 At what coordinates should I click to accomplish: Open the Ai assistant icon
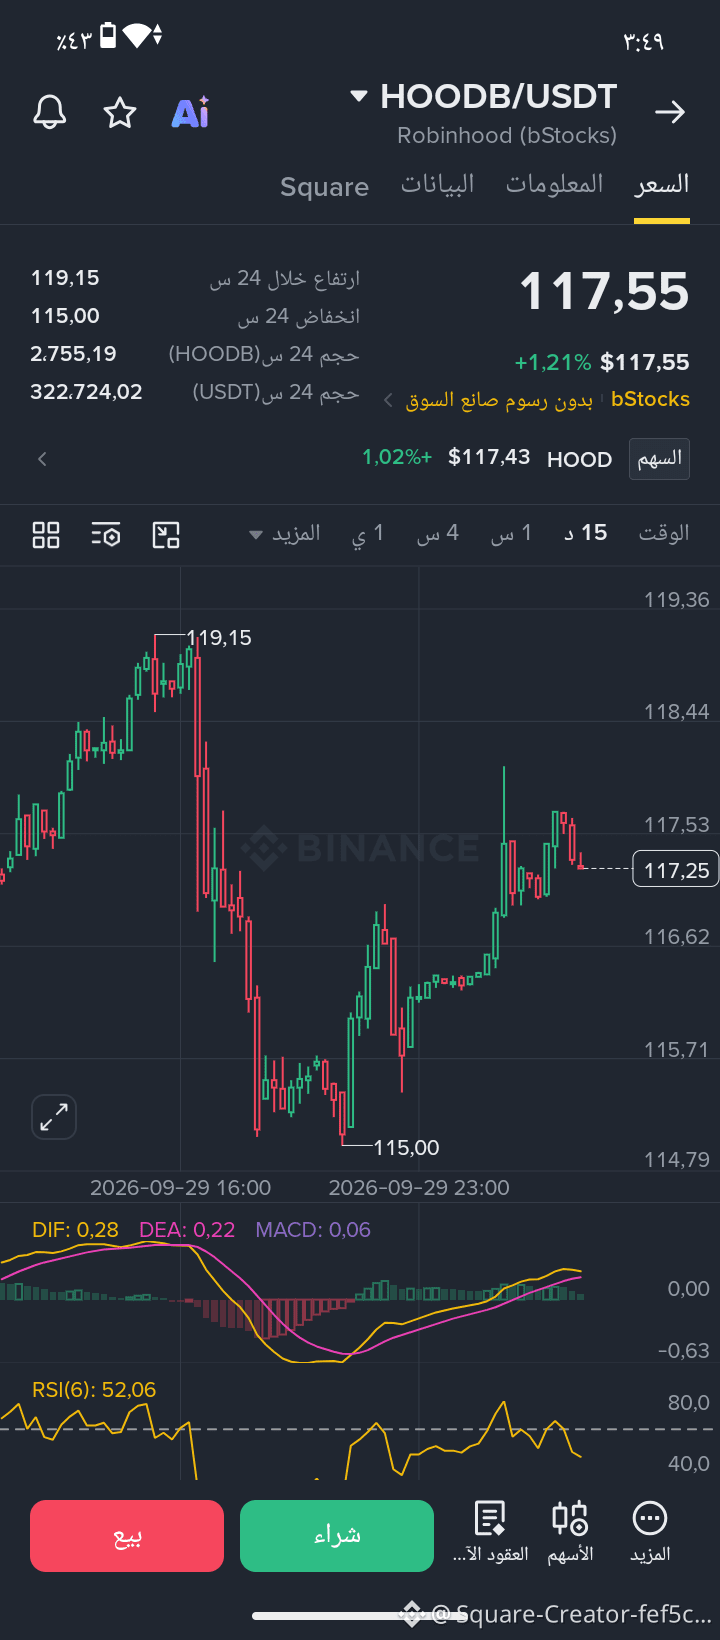pos(190,112)
